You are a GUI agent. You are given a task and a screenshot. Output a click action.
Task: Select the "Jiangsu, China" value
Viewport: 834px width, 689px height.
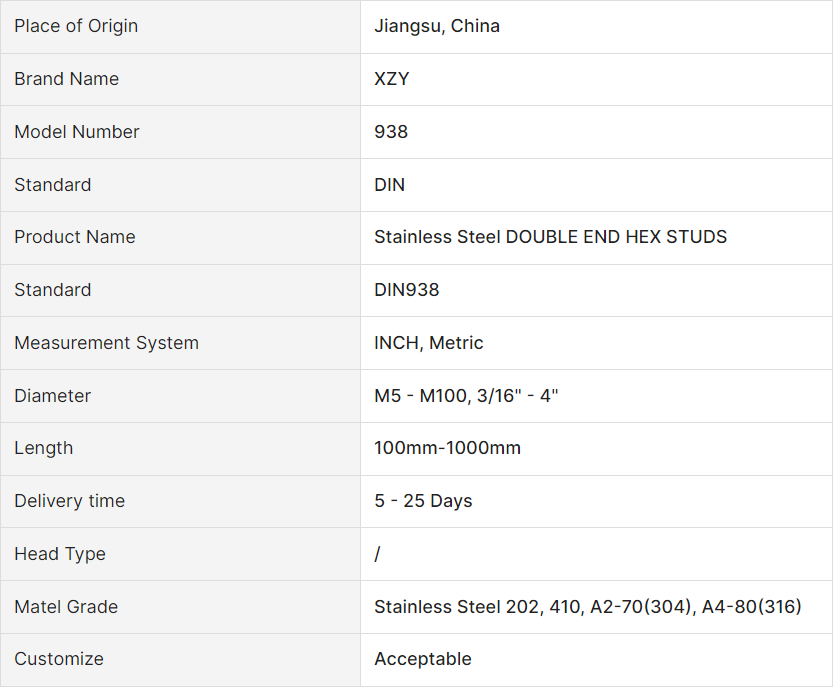(437, 26)
